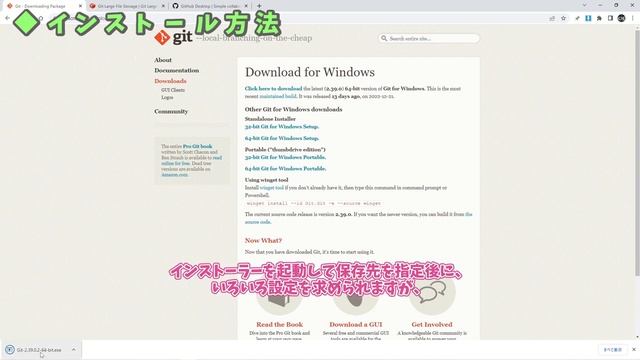Click the 'Click here to download' link

tap(273, 89)
